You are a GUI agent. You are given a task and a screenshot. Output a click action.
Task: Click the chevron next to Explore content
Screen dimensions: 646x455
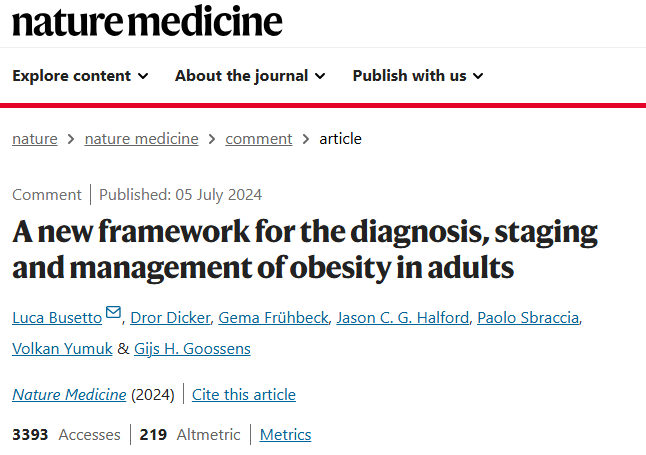(143, 76)
